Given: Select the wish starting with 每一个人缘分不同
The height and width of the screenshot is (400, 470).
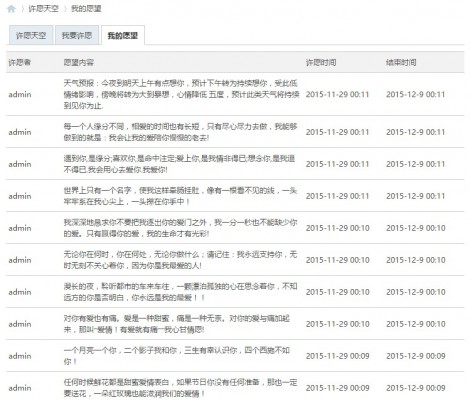Looking at the screenshot, I should [x=180, y=132].
